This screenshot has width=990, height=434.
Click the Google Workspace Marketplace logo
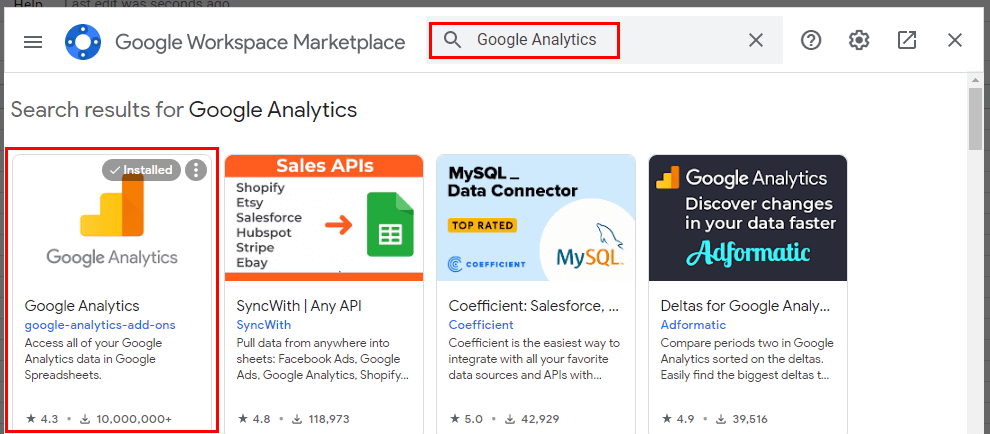click(83, 42)
